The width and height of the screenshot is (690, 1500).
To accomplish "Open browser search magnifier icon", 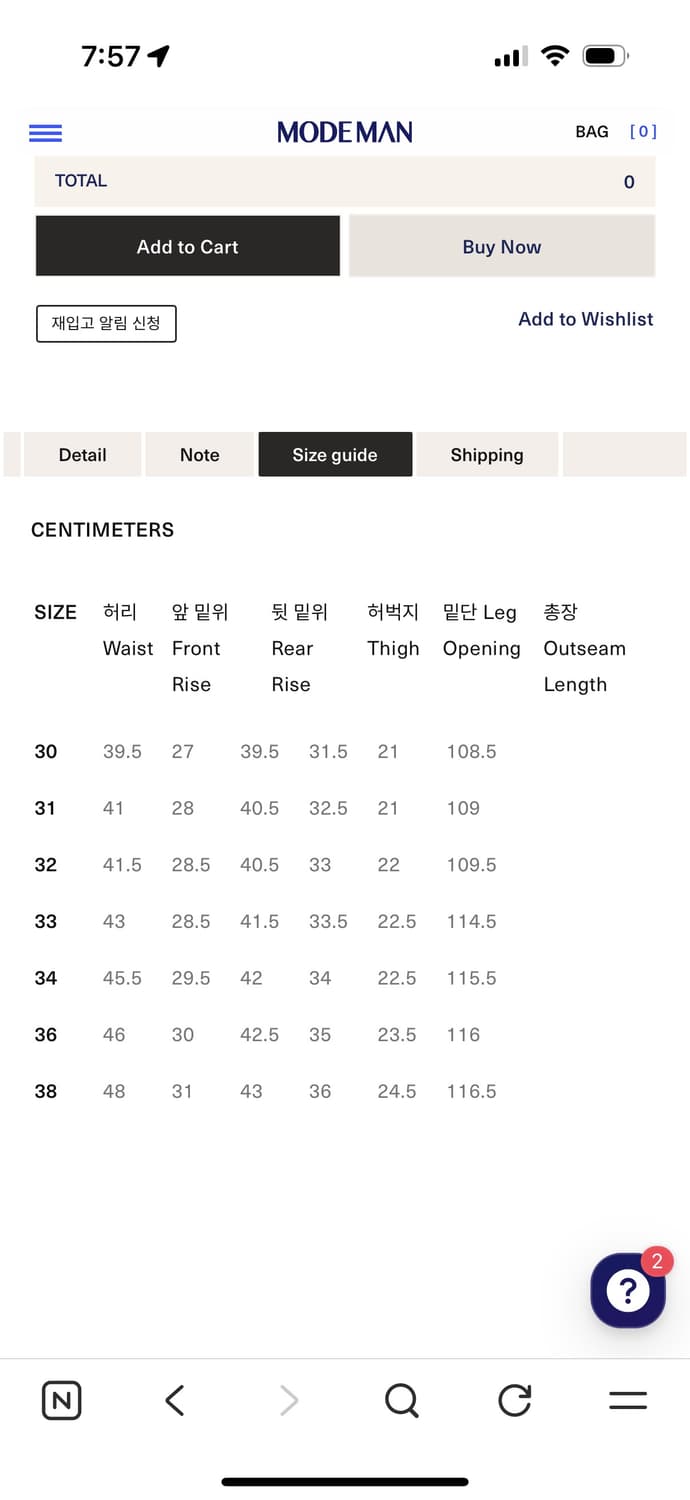I will tap(401, 1400).
